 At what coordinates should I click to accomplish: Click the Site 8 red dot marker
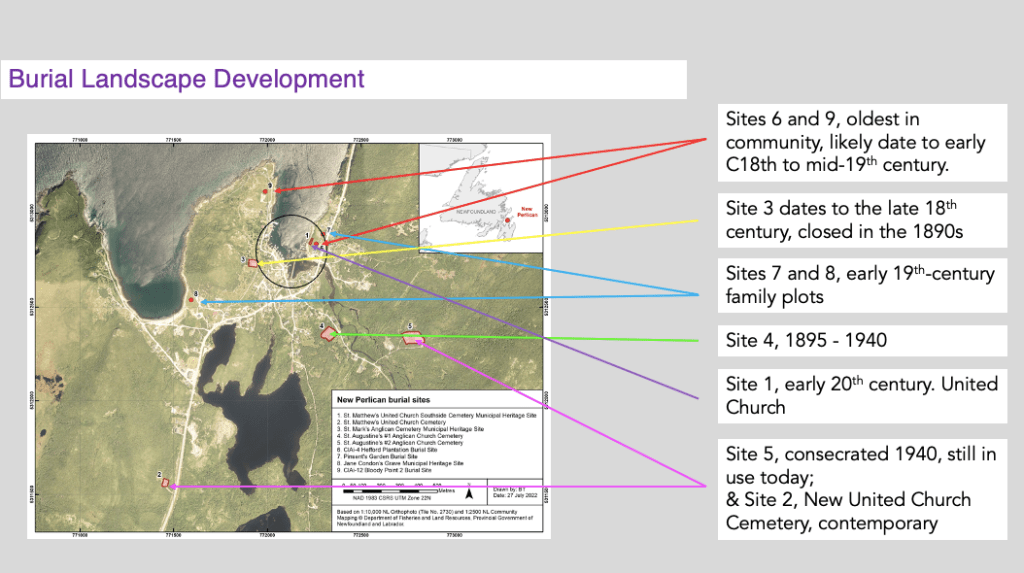[193, 300]
